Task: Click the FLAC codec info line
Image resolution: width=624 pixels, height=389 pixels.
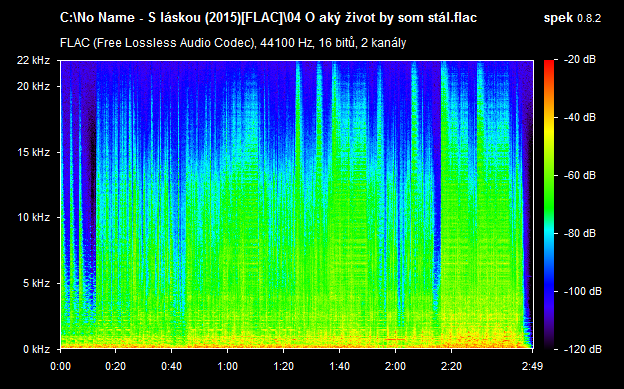Action: [233, 43]
